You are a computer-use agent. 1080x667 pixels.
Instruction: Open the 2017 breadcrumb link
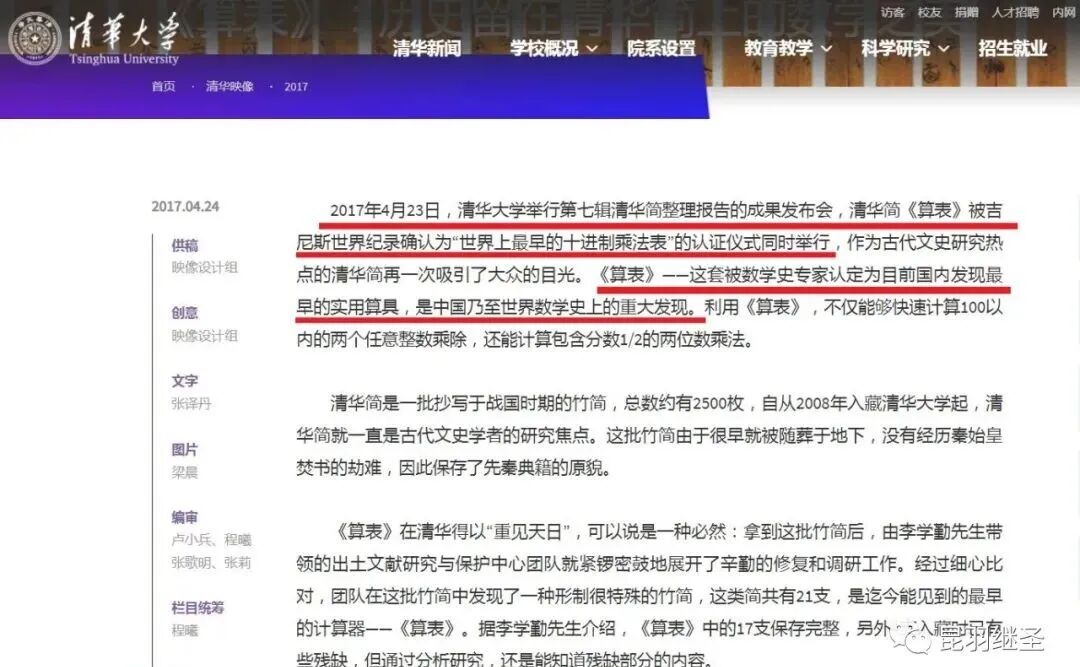(x=296, y=87)
